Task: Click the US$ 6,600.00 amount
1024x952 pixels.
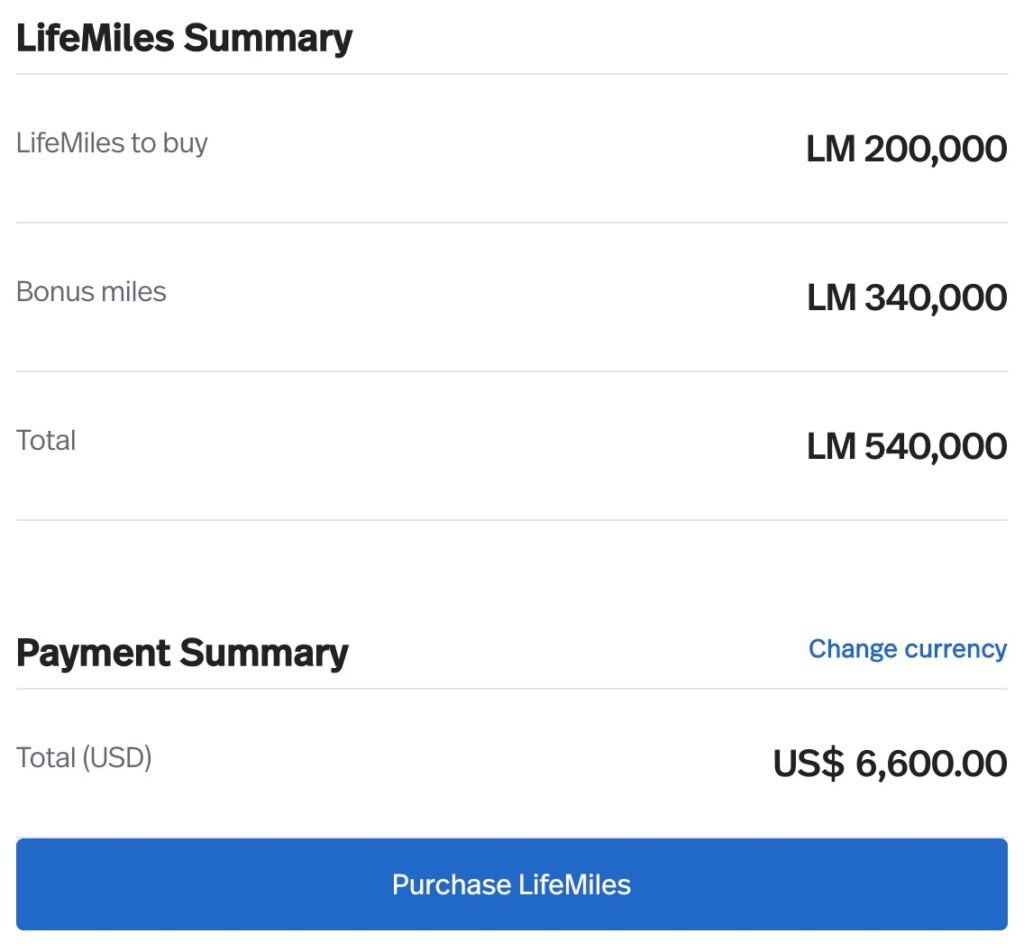Action: point(888,763)
